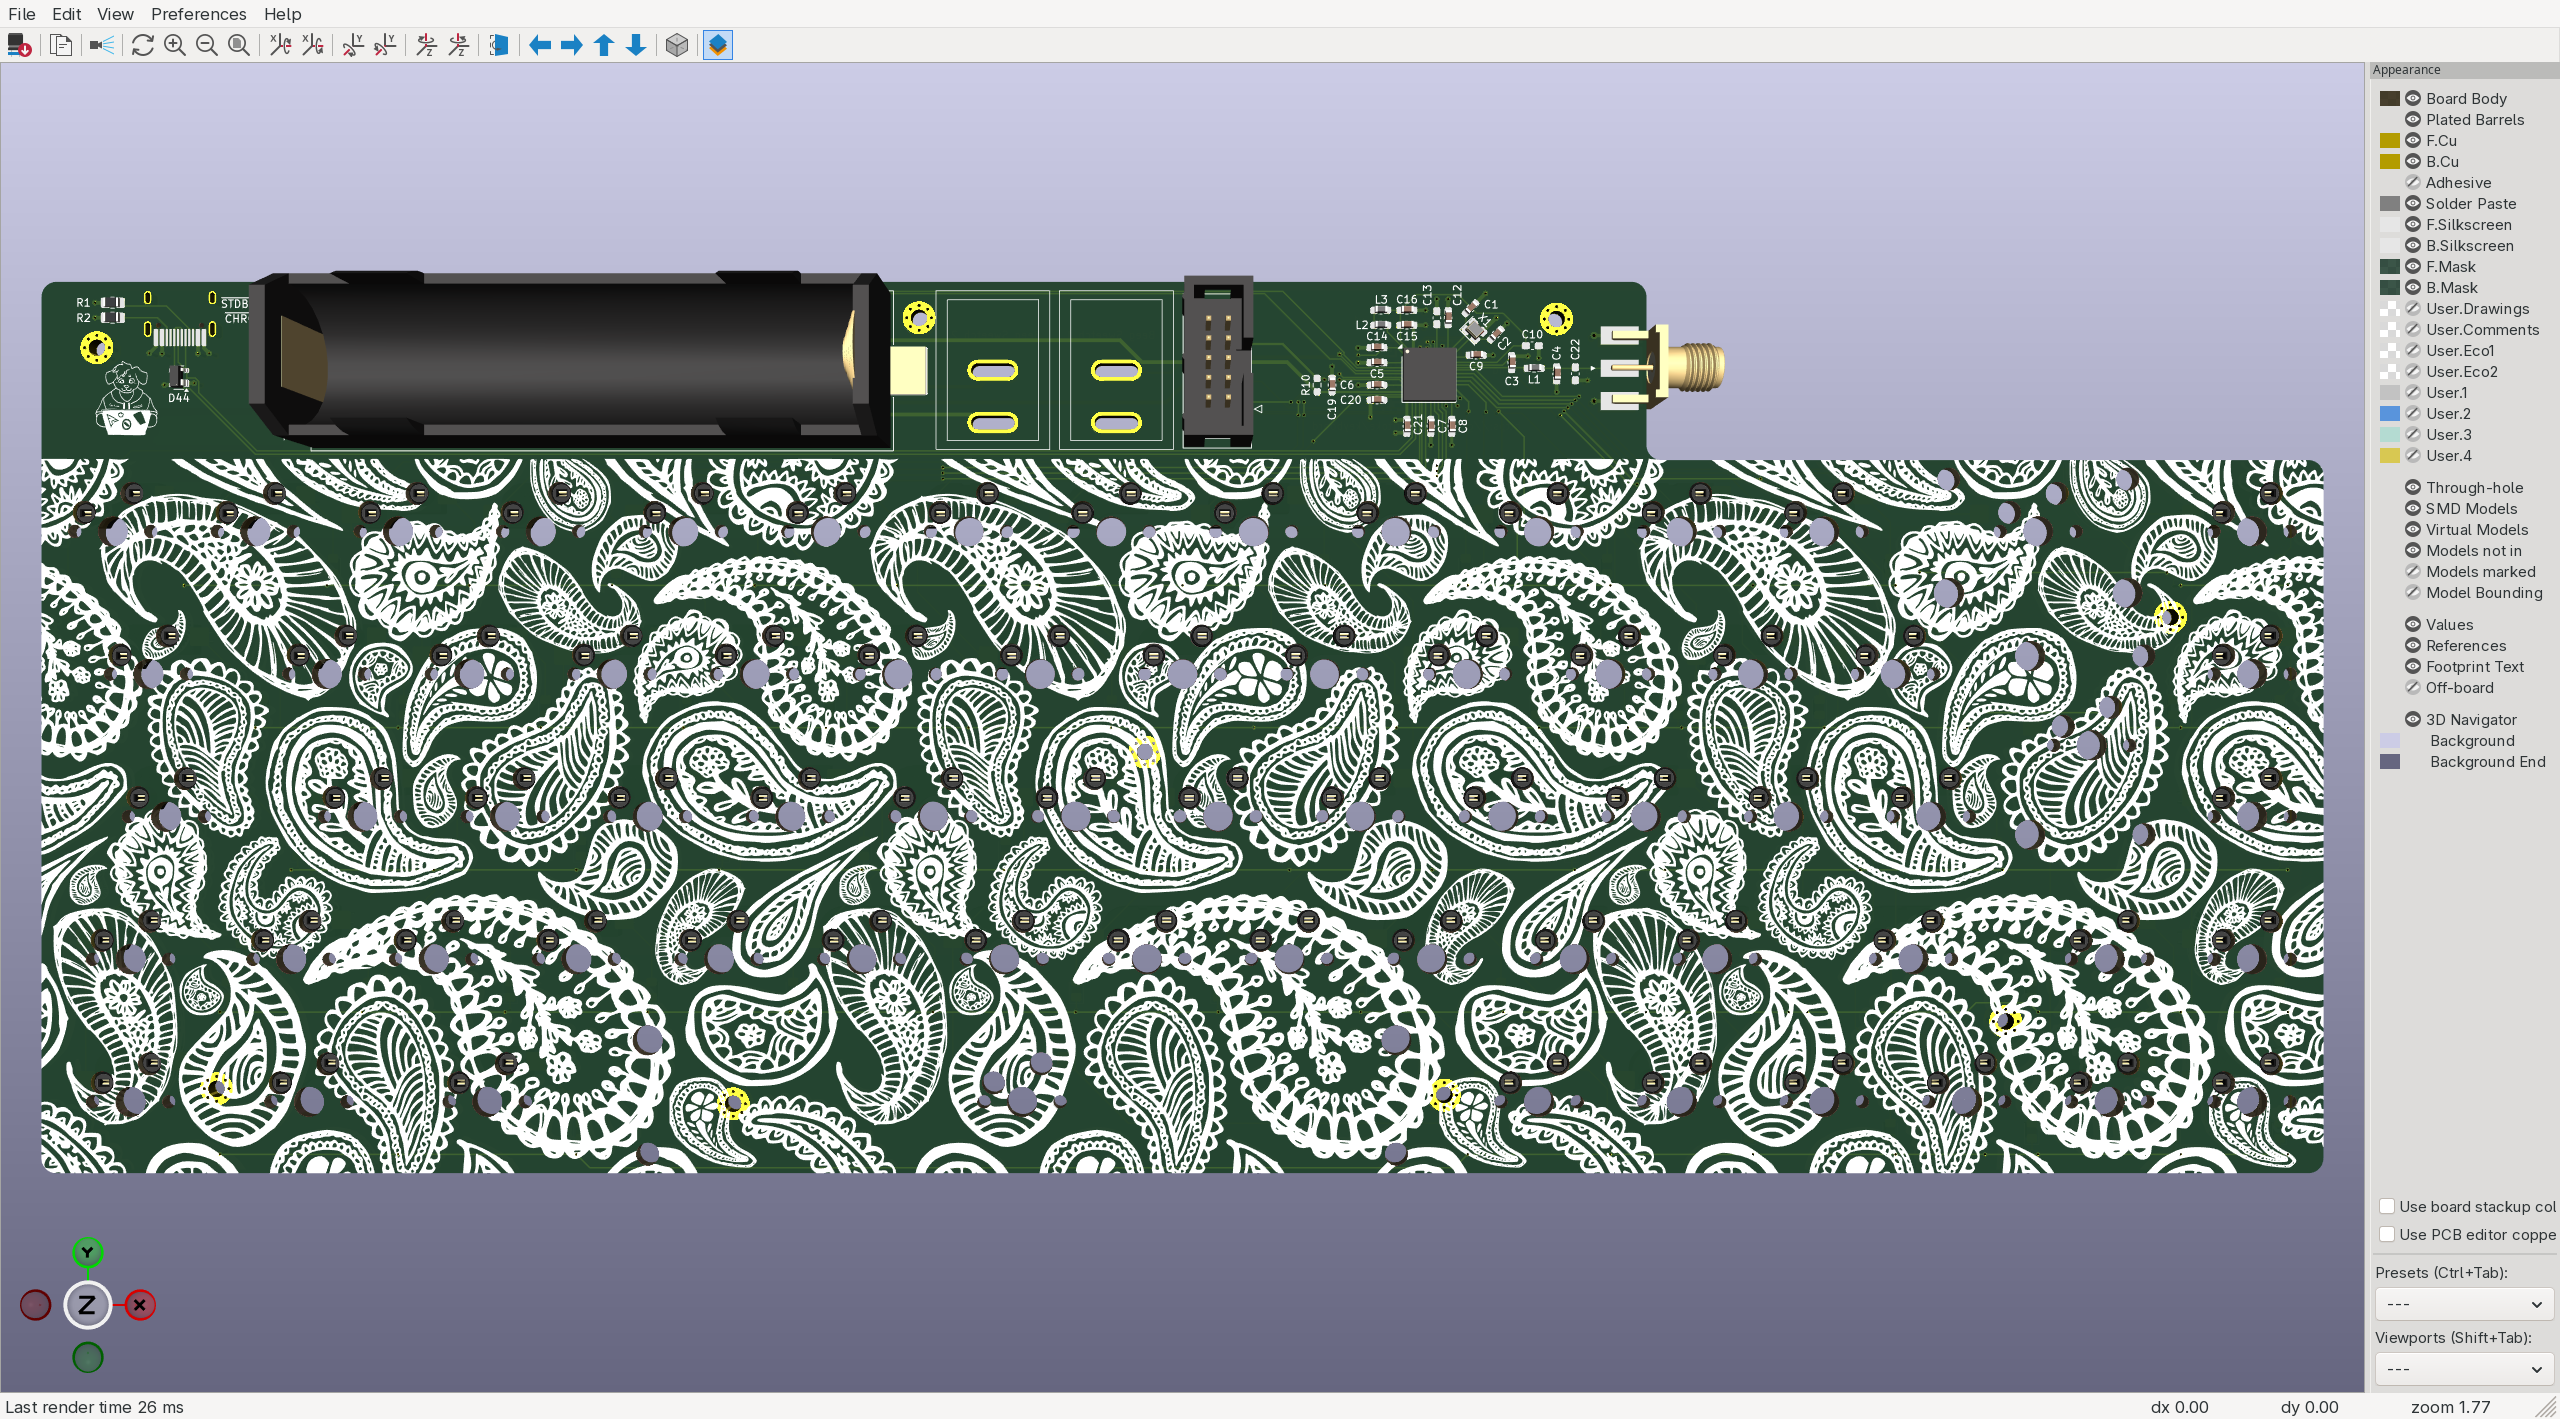Toggle 3D Navigator visibility eye

[x=2413, y=719]
